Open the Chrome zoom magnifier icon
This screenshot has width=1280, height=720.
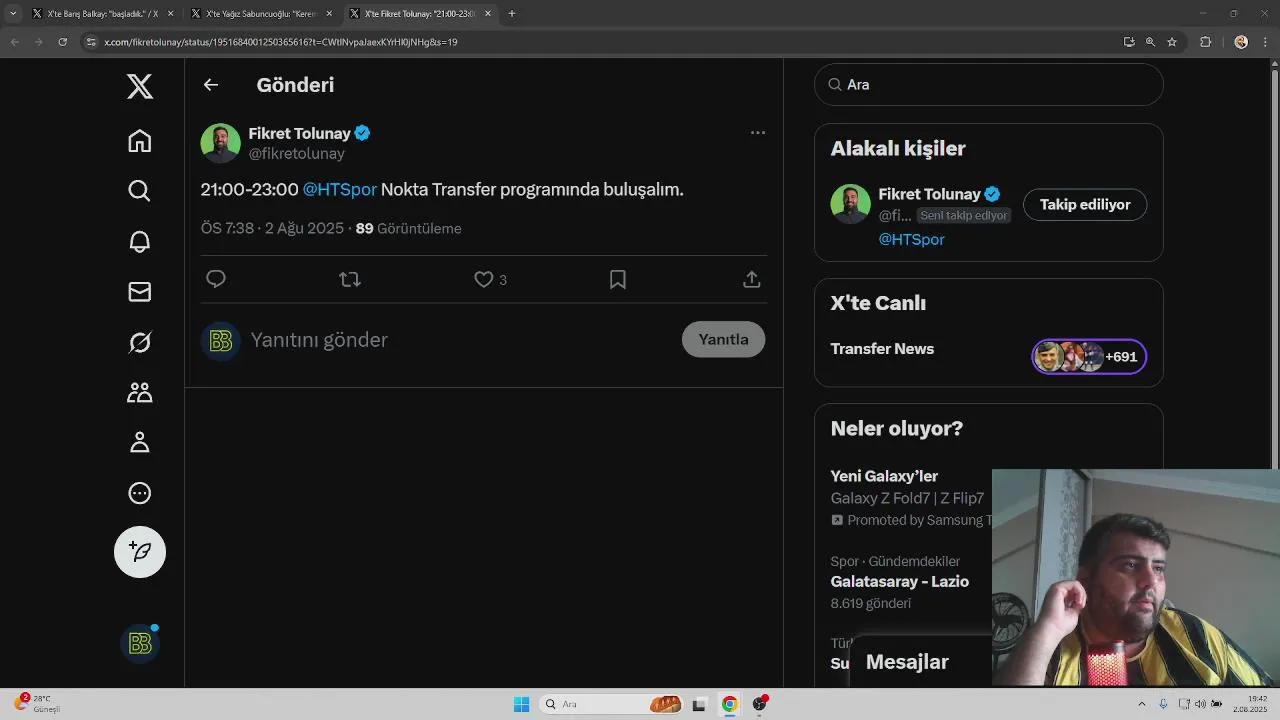pos(1150,42)
